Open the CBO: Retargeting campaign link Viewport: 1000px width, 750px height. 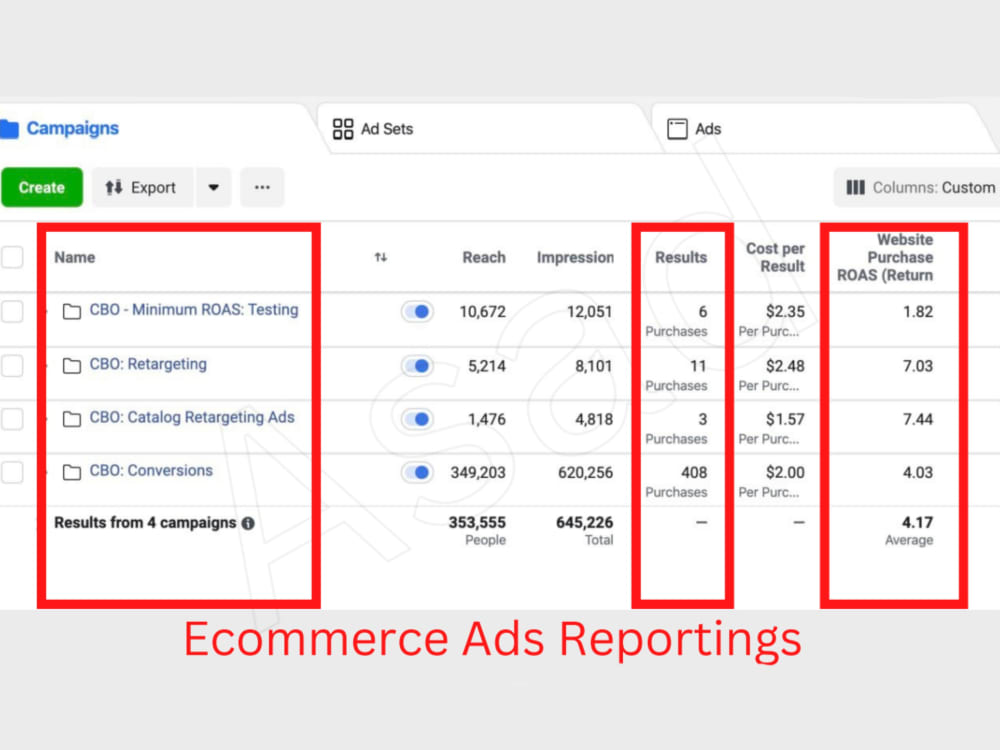(x=148, y=364)
